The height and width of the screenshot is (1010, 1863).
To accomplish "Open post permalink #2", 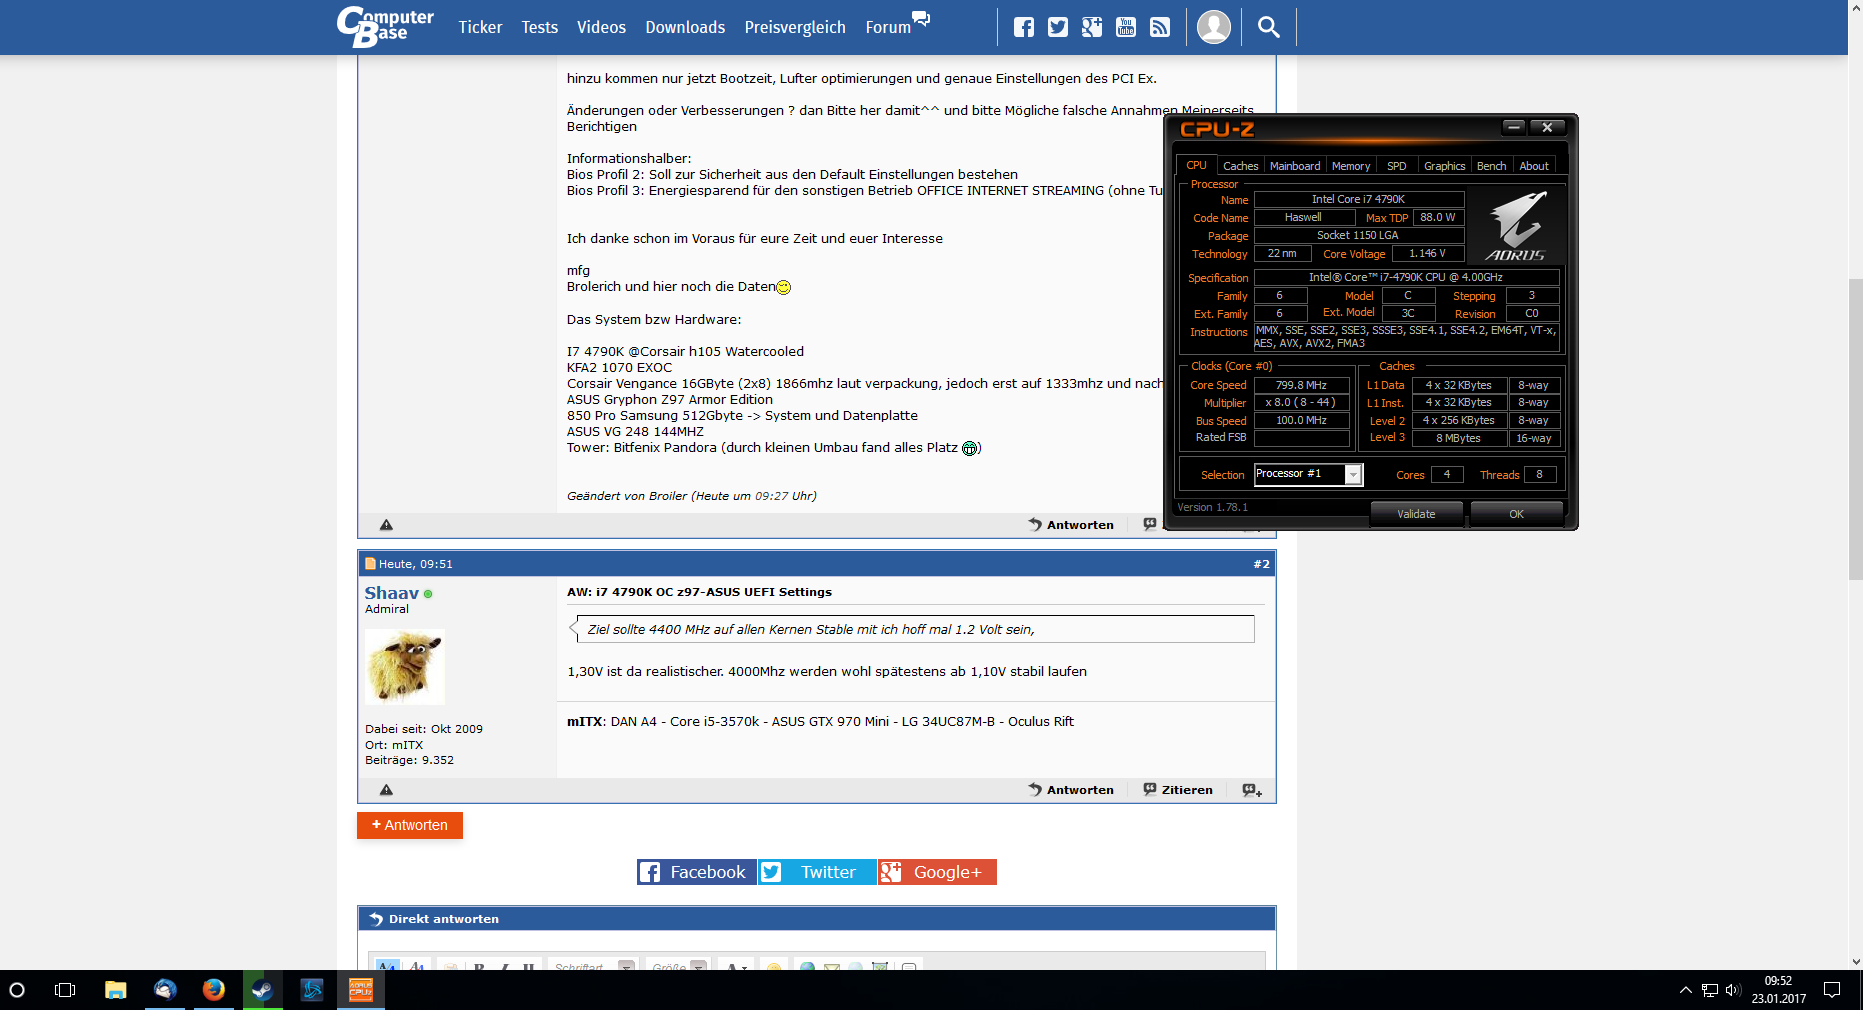I will (1261, 564).
